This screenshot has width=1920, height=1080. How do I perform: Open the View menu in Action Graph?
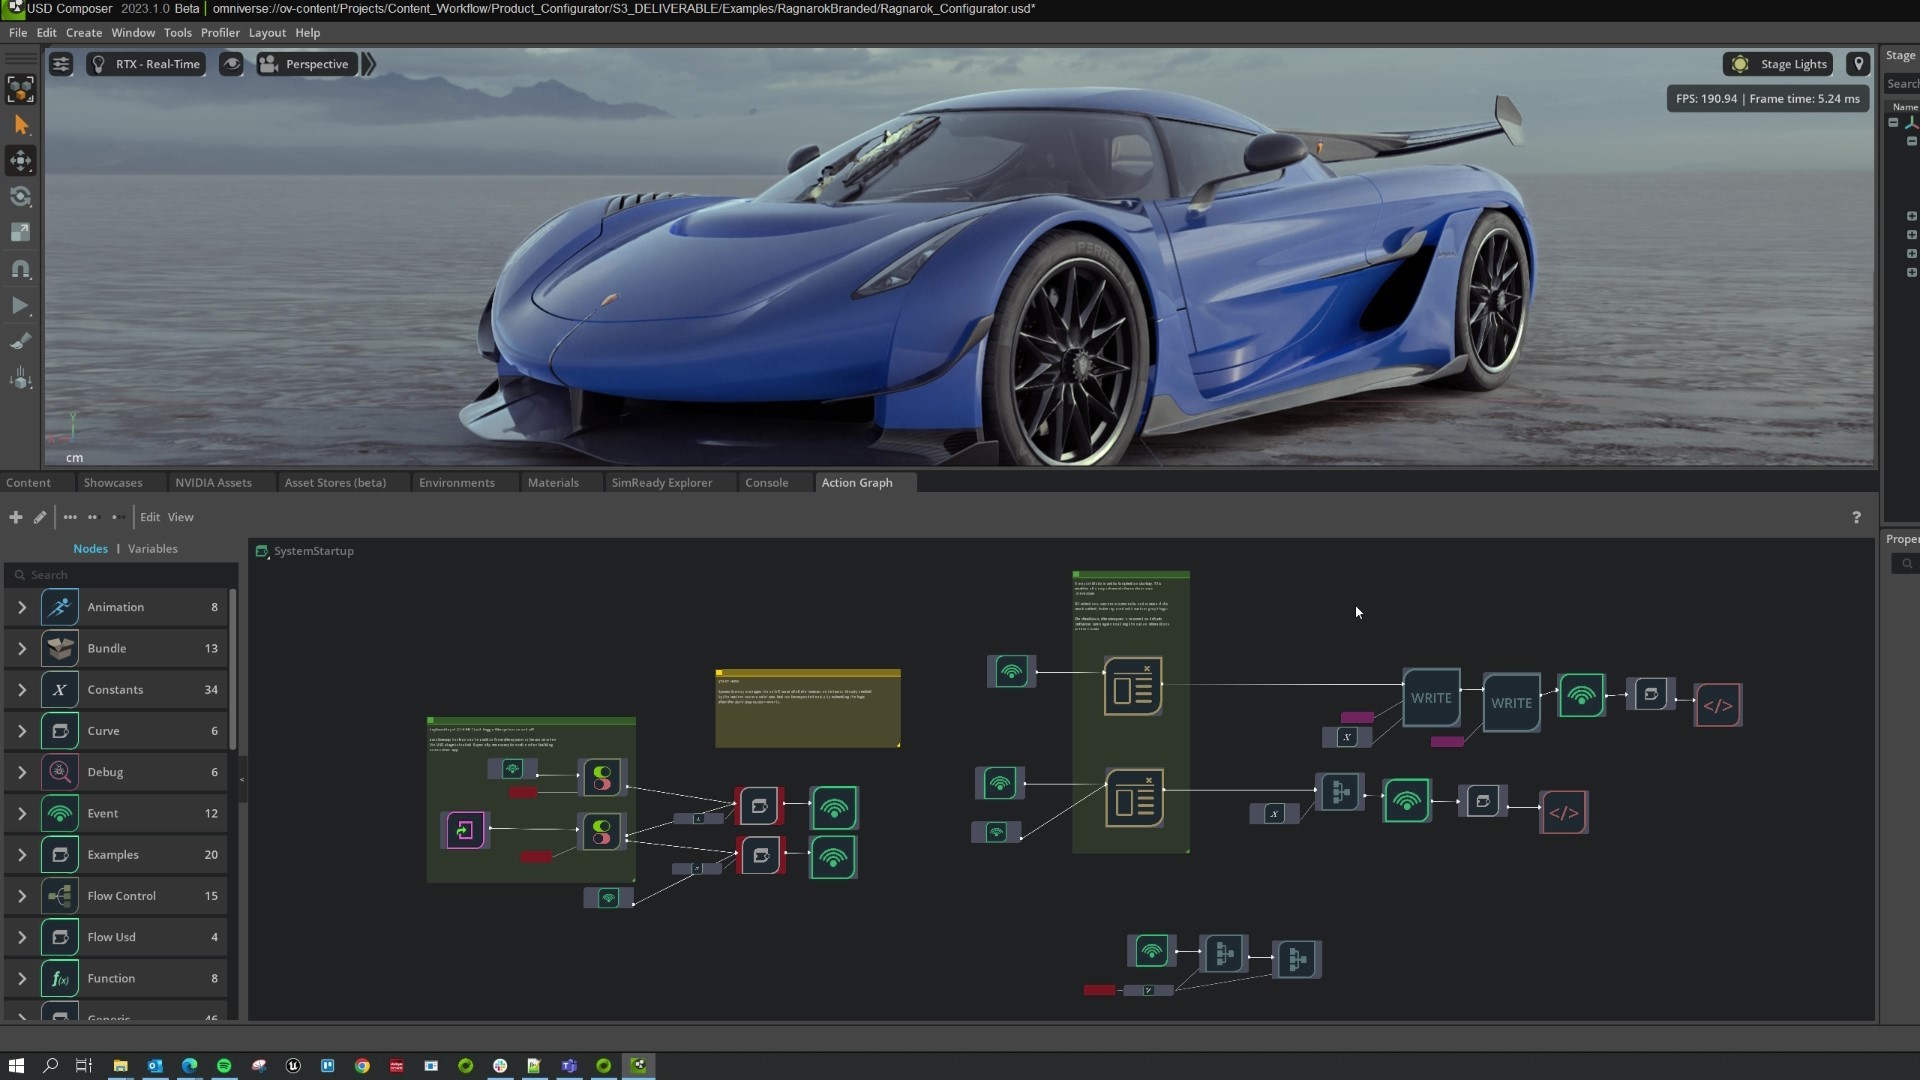tap(181, 516)
